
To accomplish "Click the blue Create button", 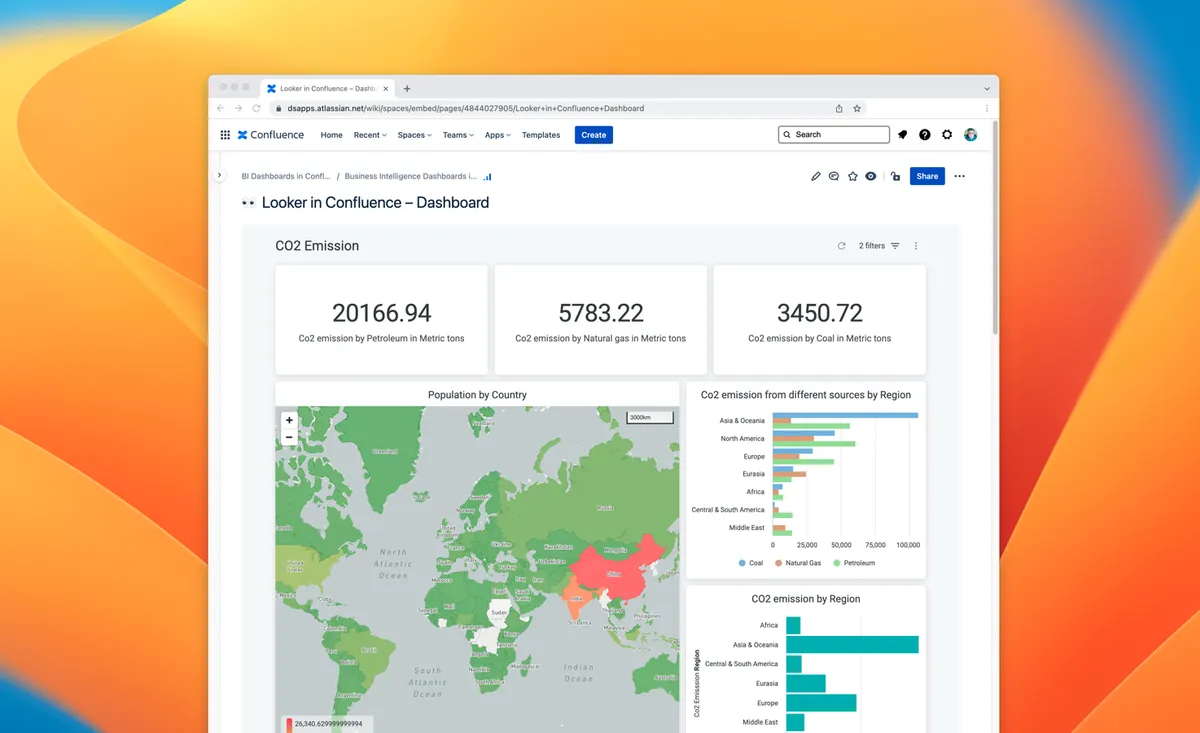I will pos(594,135).
